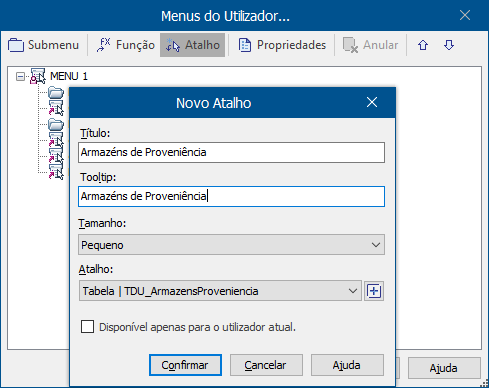Image resolution: width=489 pixels, height=388 pixels.
Task: Select the Função fx toolbar icon
Action: coord(103,45)
